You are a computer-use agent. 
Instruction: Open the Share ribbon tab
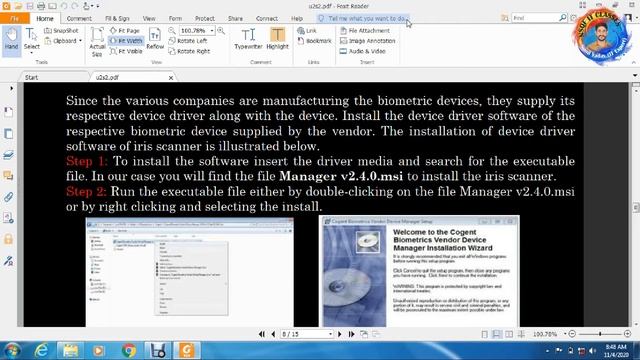235,18
